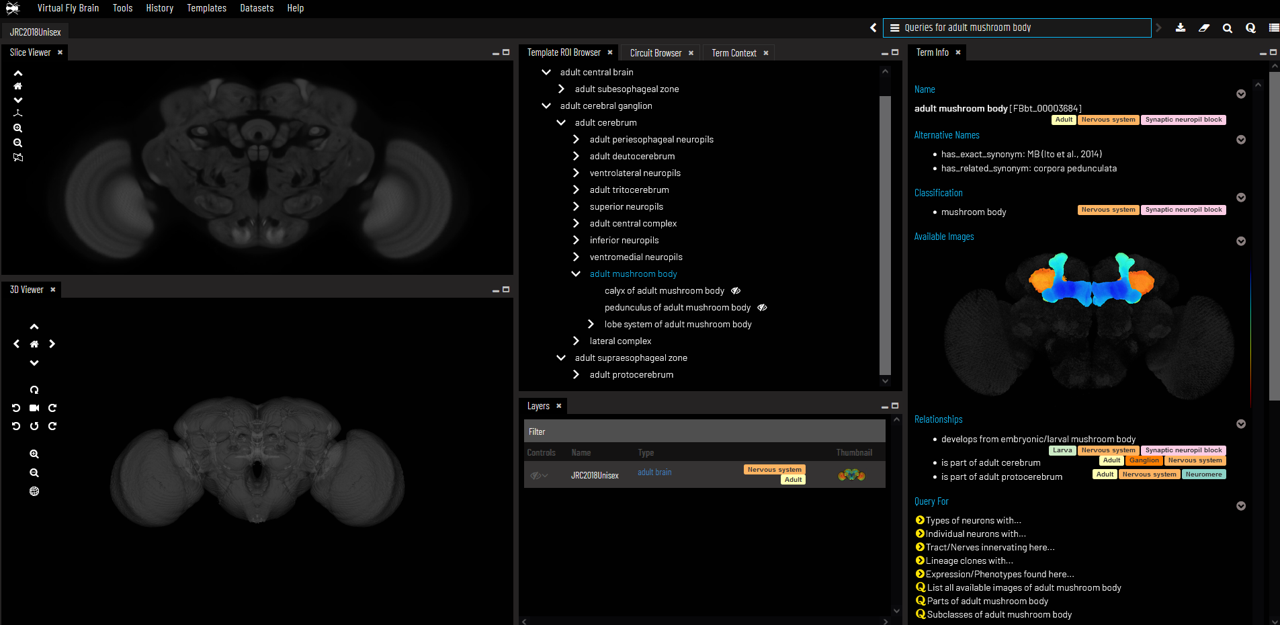Click the eraser clear-all icon
The width and height of the screenshot is (1280, 625).
(x=1204, y=28)
